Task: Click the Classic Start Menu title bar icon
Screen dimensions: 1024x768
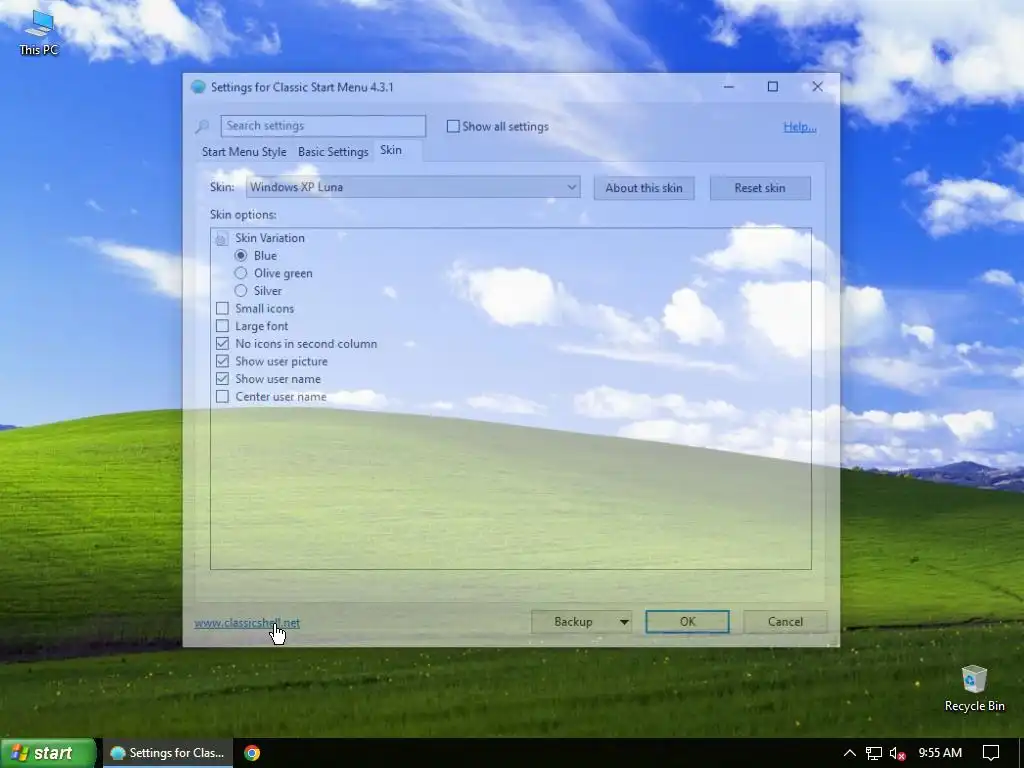Action: click(x=198, y=87)
